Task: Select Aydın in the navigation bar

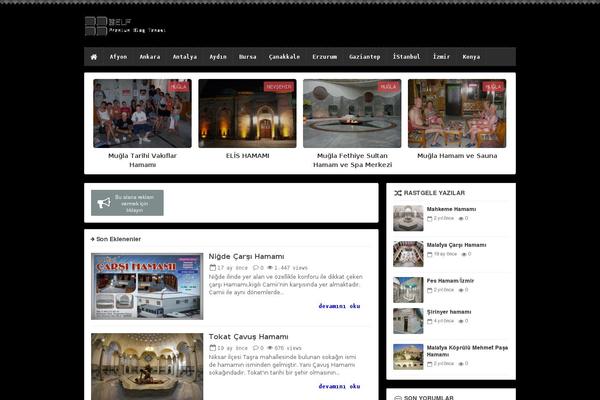Action: pos(218,57)
